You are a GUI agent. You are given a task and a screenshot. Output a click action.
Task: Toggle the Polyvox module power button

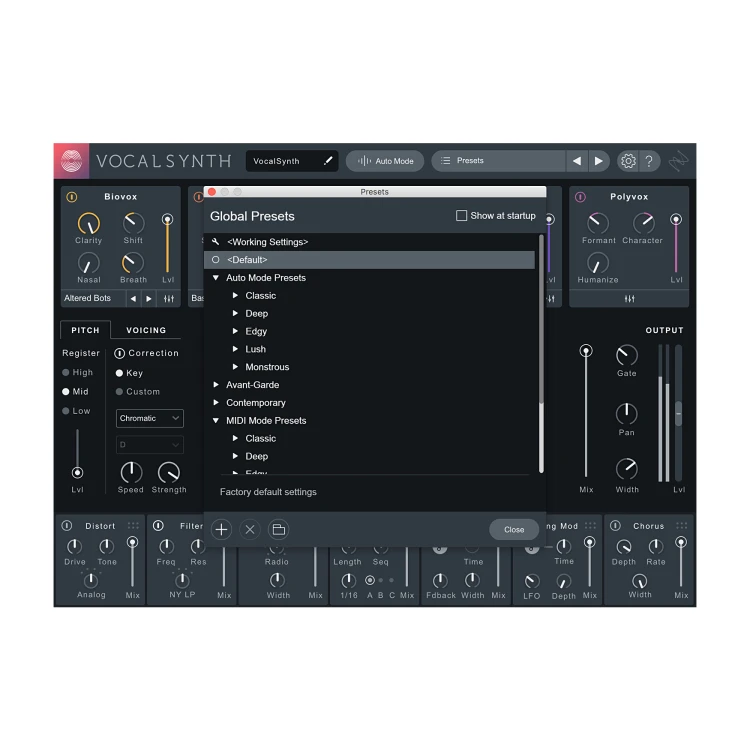tap(580, 197)
